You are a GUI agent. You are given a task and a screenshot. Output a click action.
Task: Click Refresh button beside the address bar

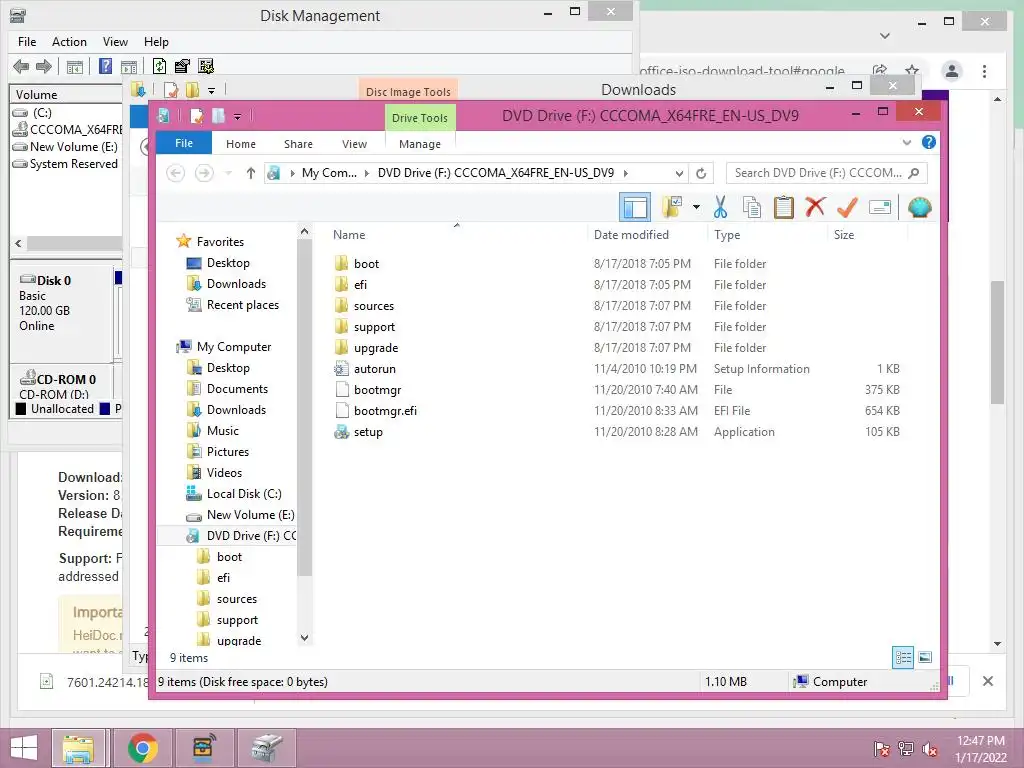pyautogui.click(x=701, y=173)
